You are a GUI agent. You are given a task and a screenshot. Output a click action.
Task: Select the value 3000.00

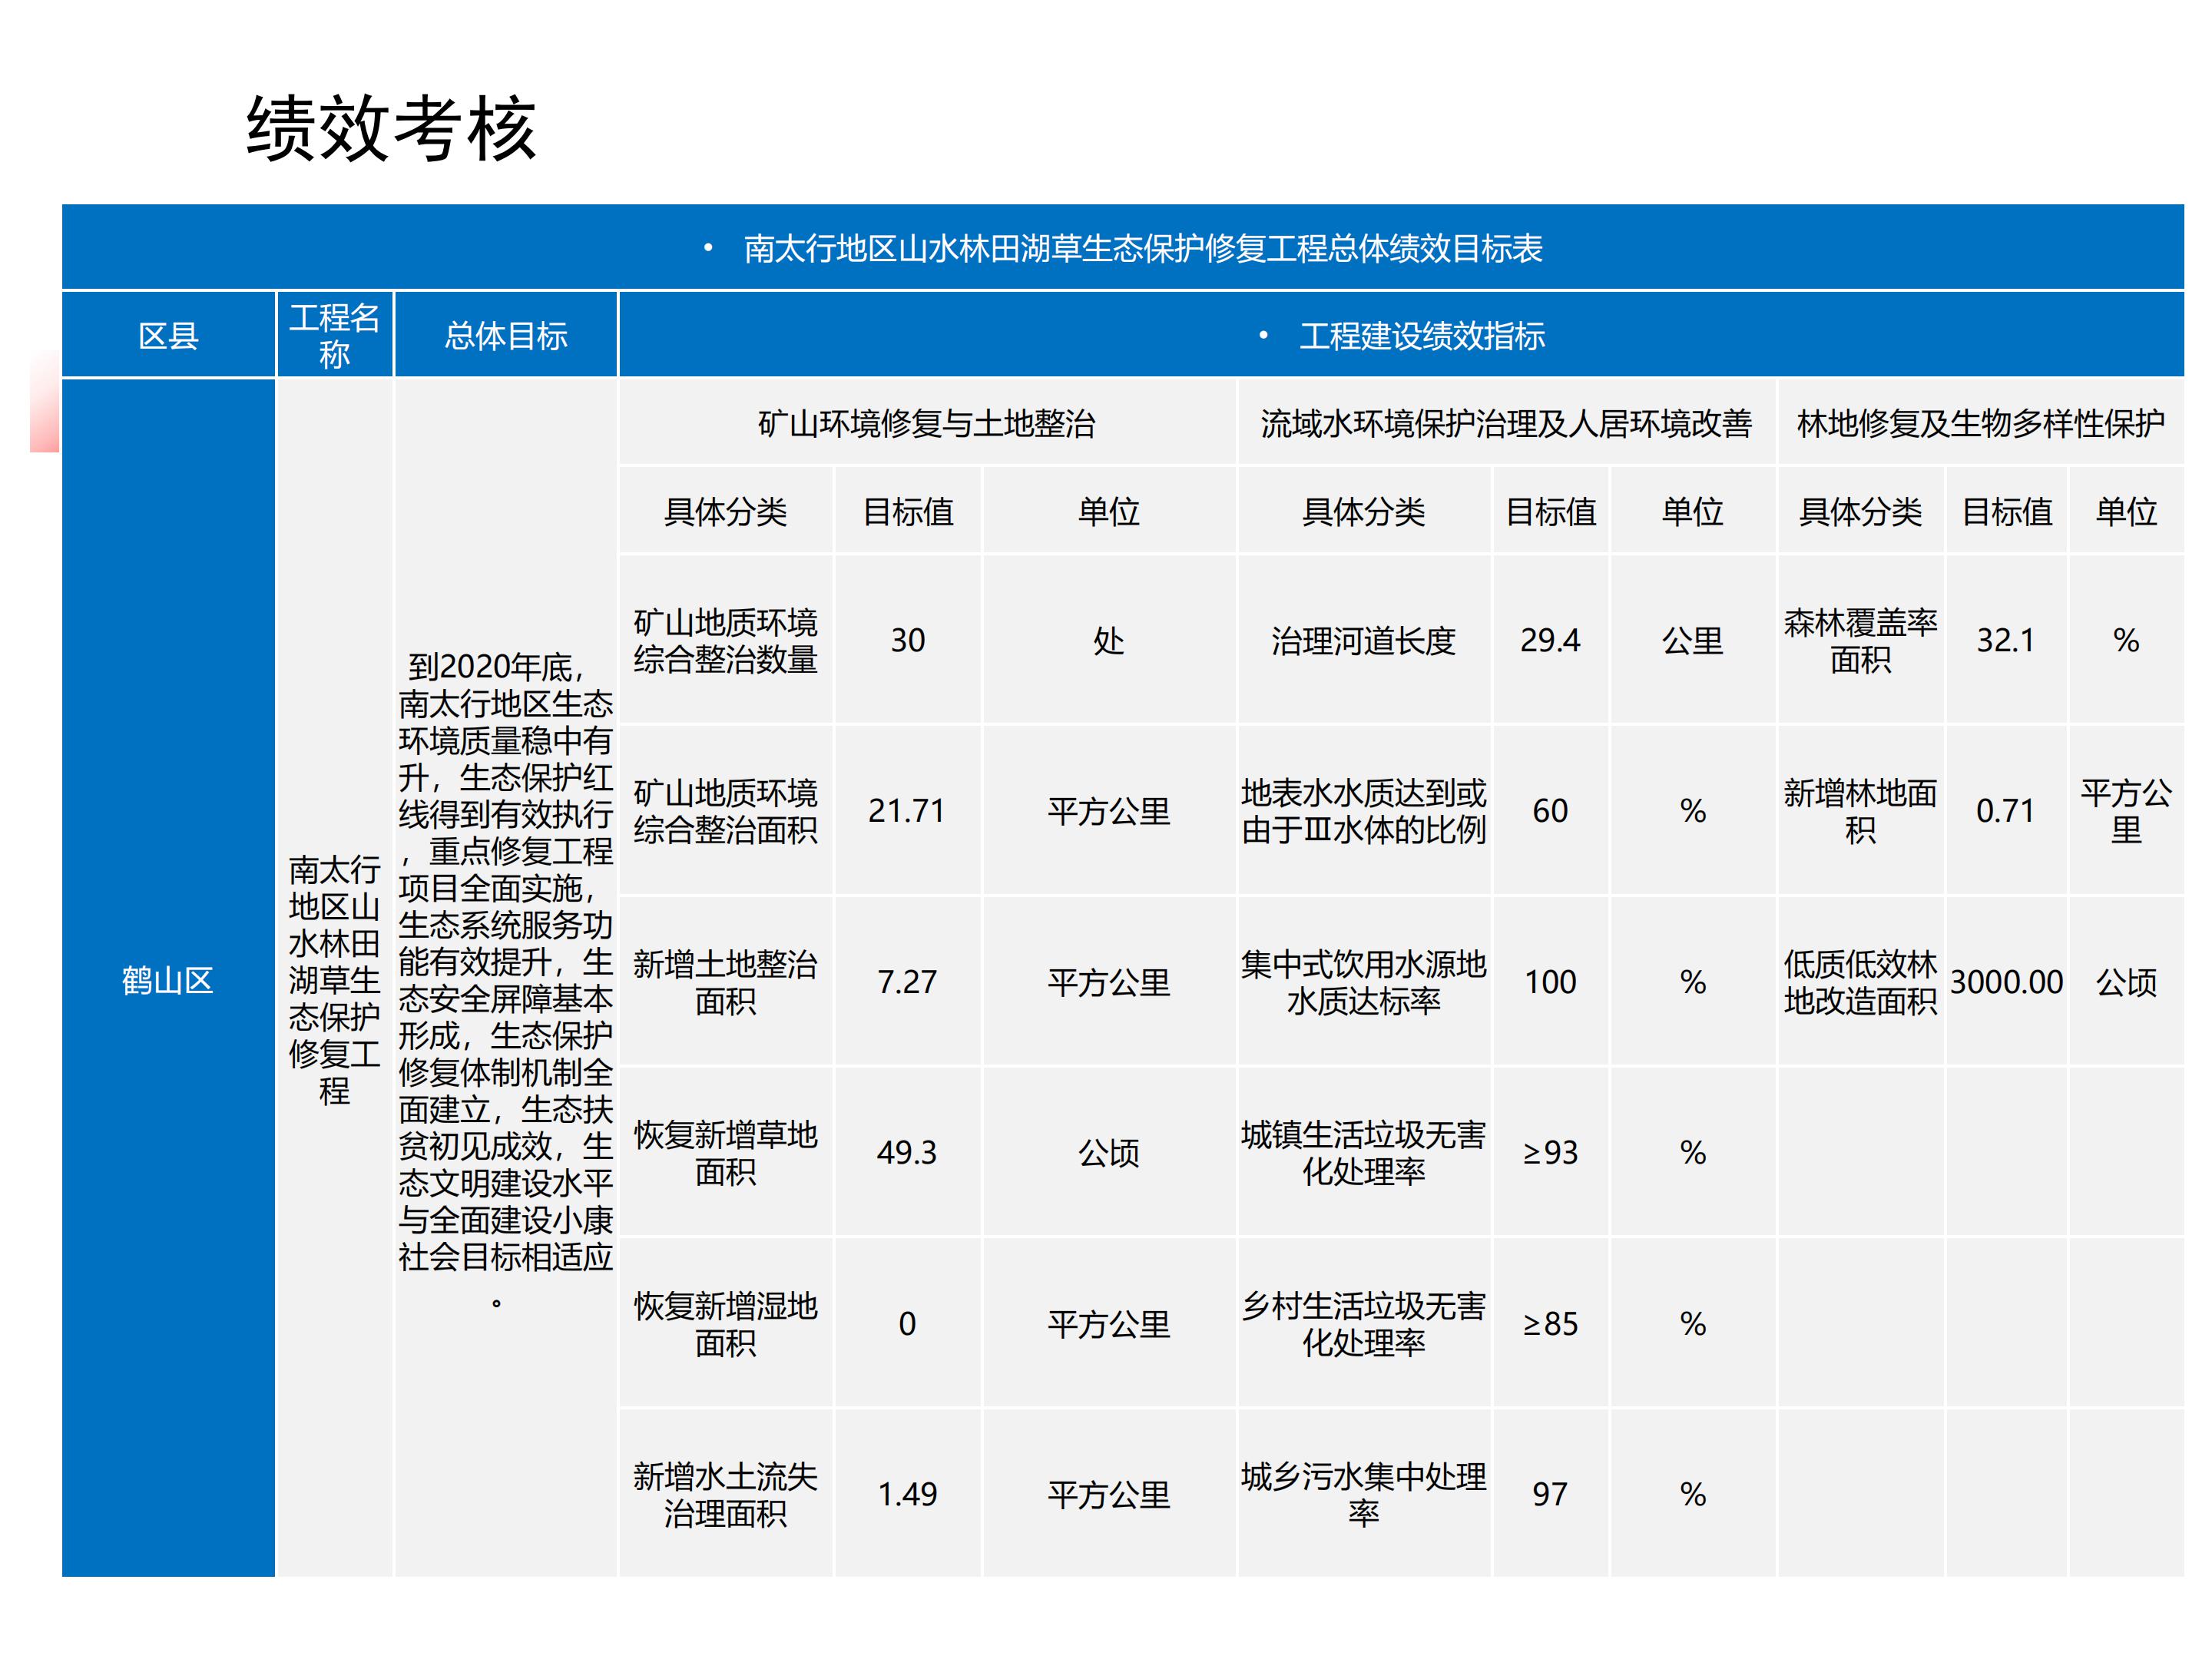pos(2006,982)
